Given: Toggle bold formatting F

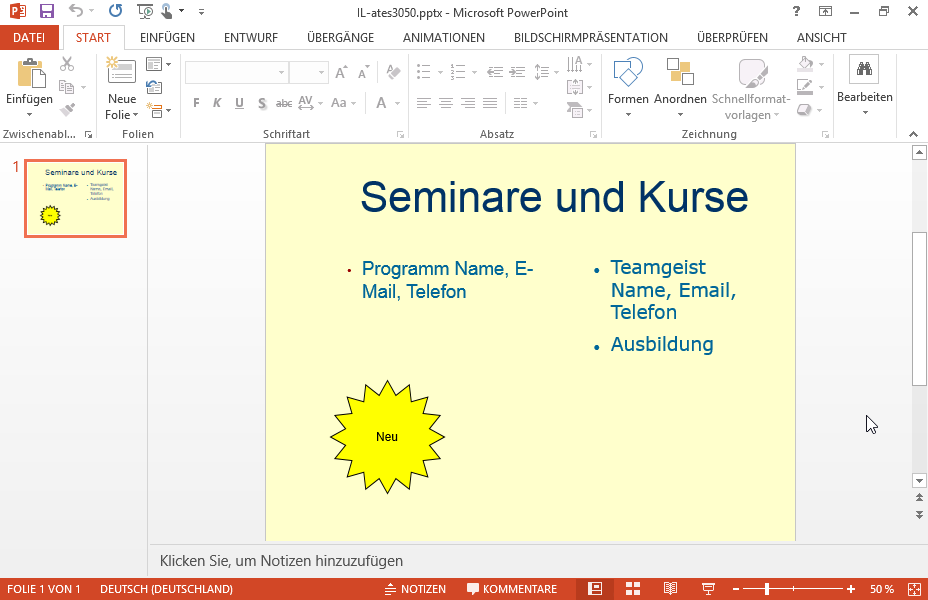Looking at the screenshot, I should click(x=196, y=103).
